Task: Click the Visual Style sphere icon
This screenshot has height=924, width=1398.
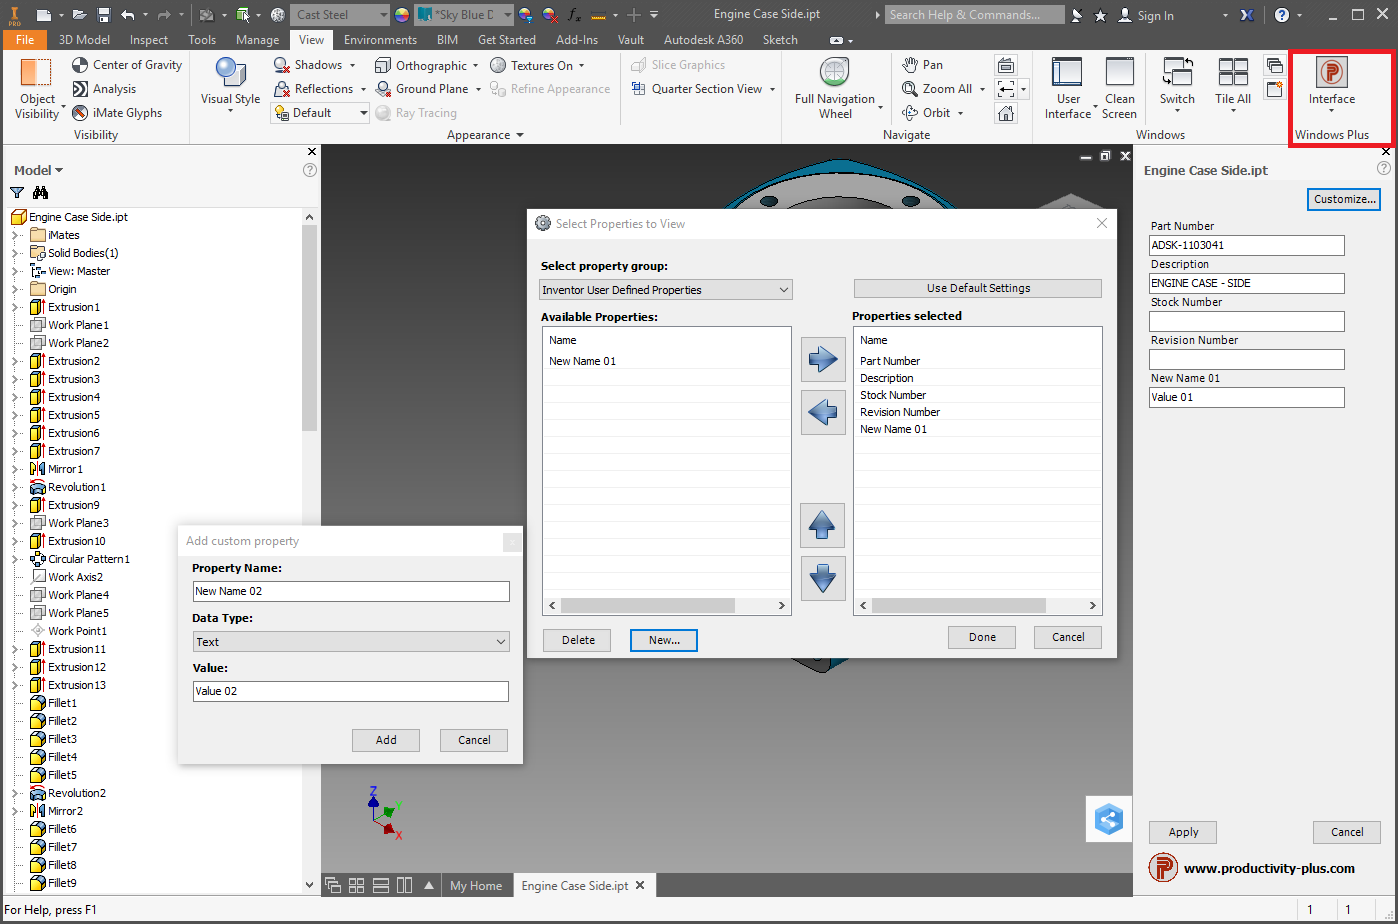Action: (231, 73)
